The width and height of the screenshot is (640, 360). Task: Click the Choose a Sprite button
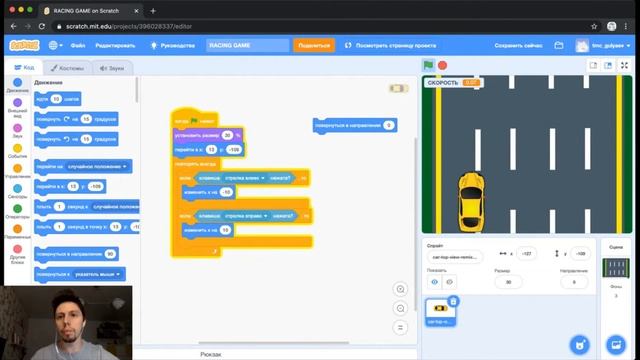(x=580, y=345)
